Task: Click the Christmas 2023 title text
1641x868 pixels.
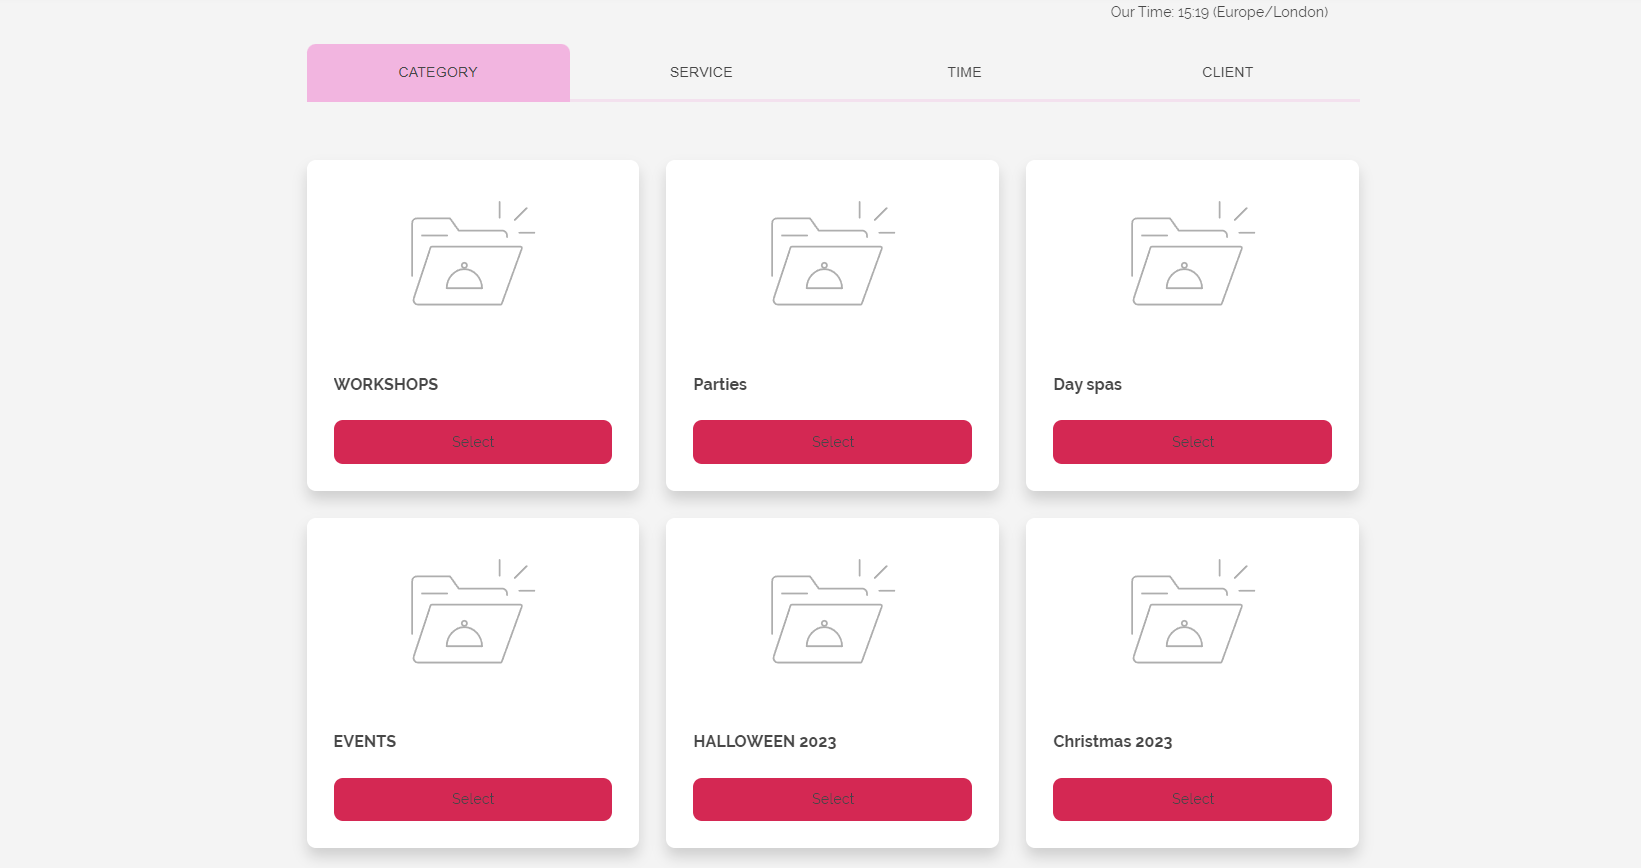Action: click(1112, 741)
